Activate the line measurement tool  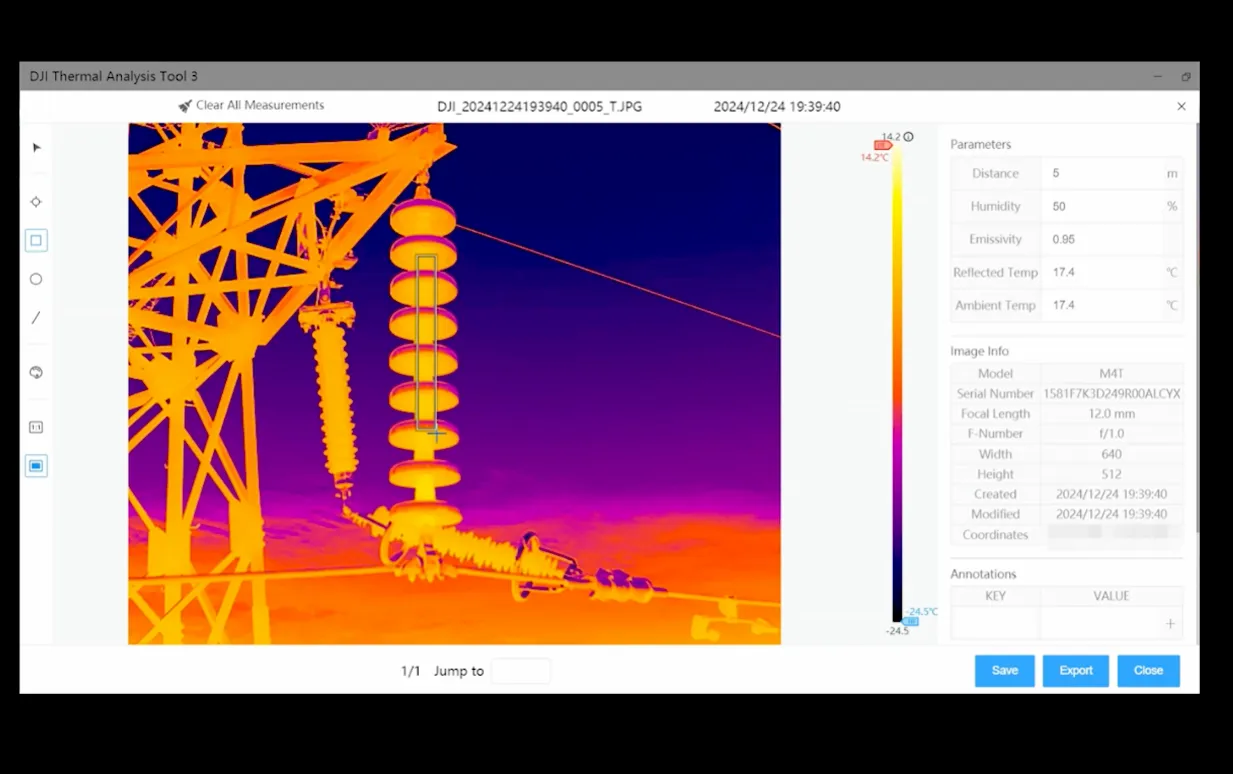[x=36, y=318]
